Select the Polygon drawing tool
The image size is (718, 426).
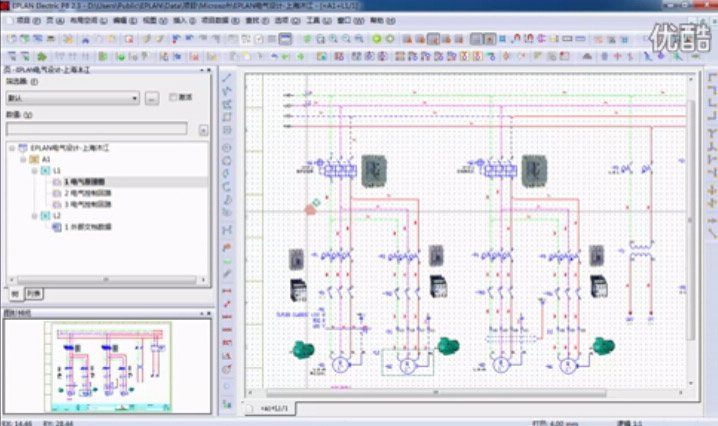click(x=227, y=104)
